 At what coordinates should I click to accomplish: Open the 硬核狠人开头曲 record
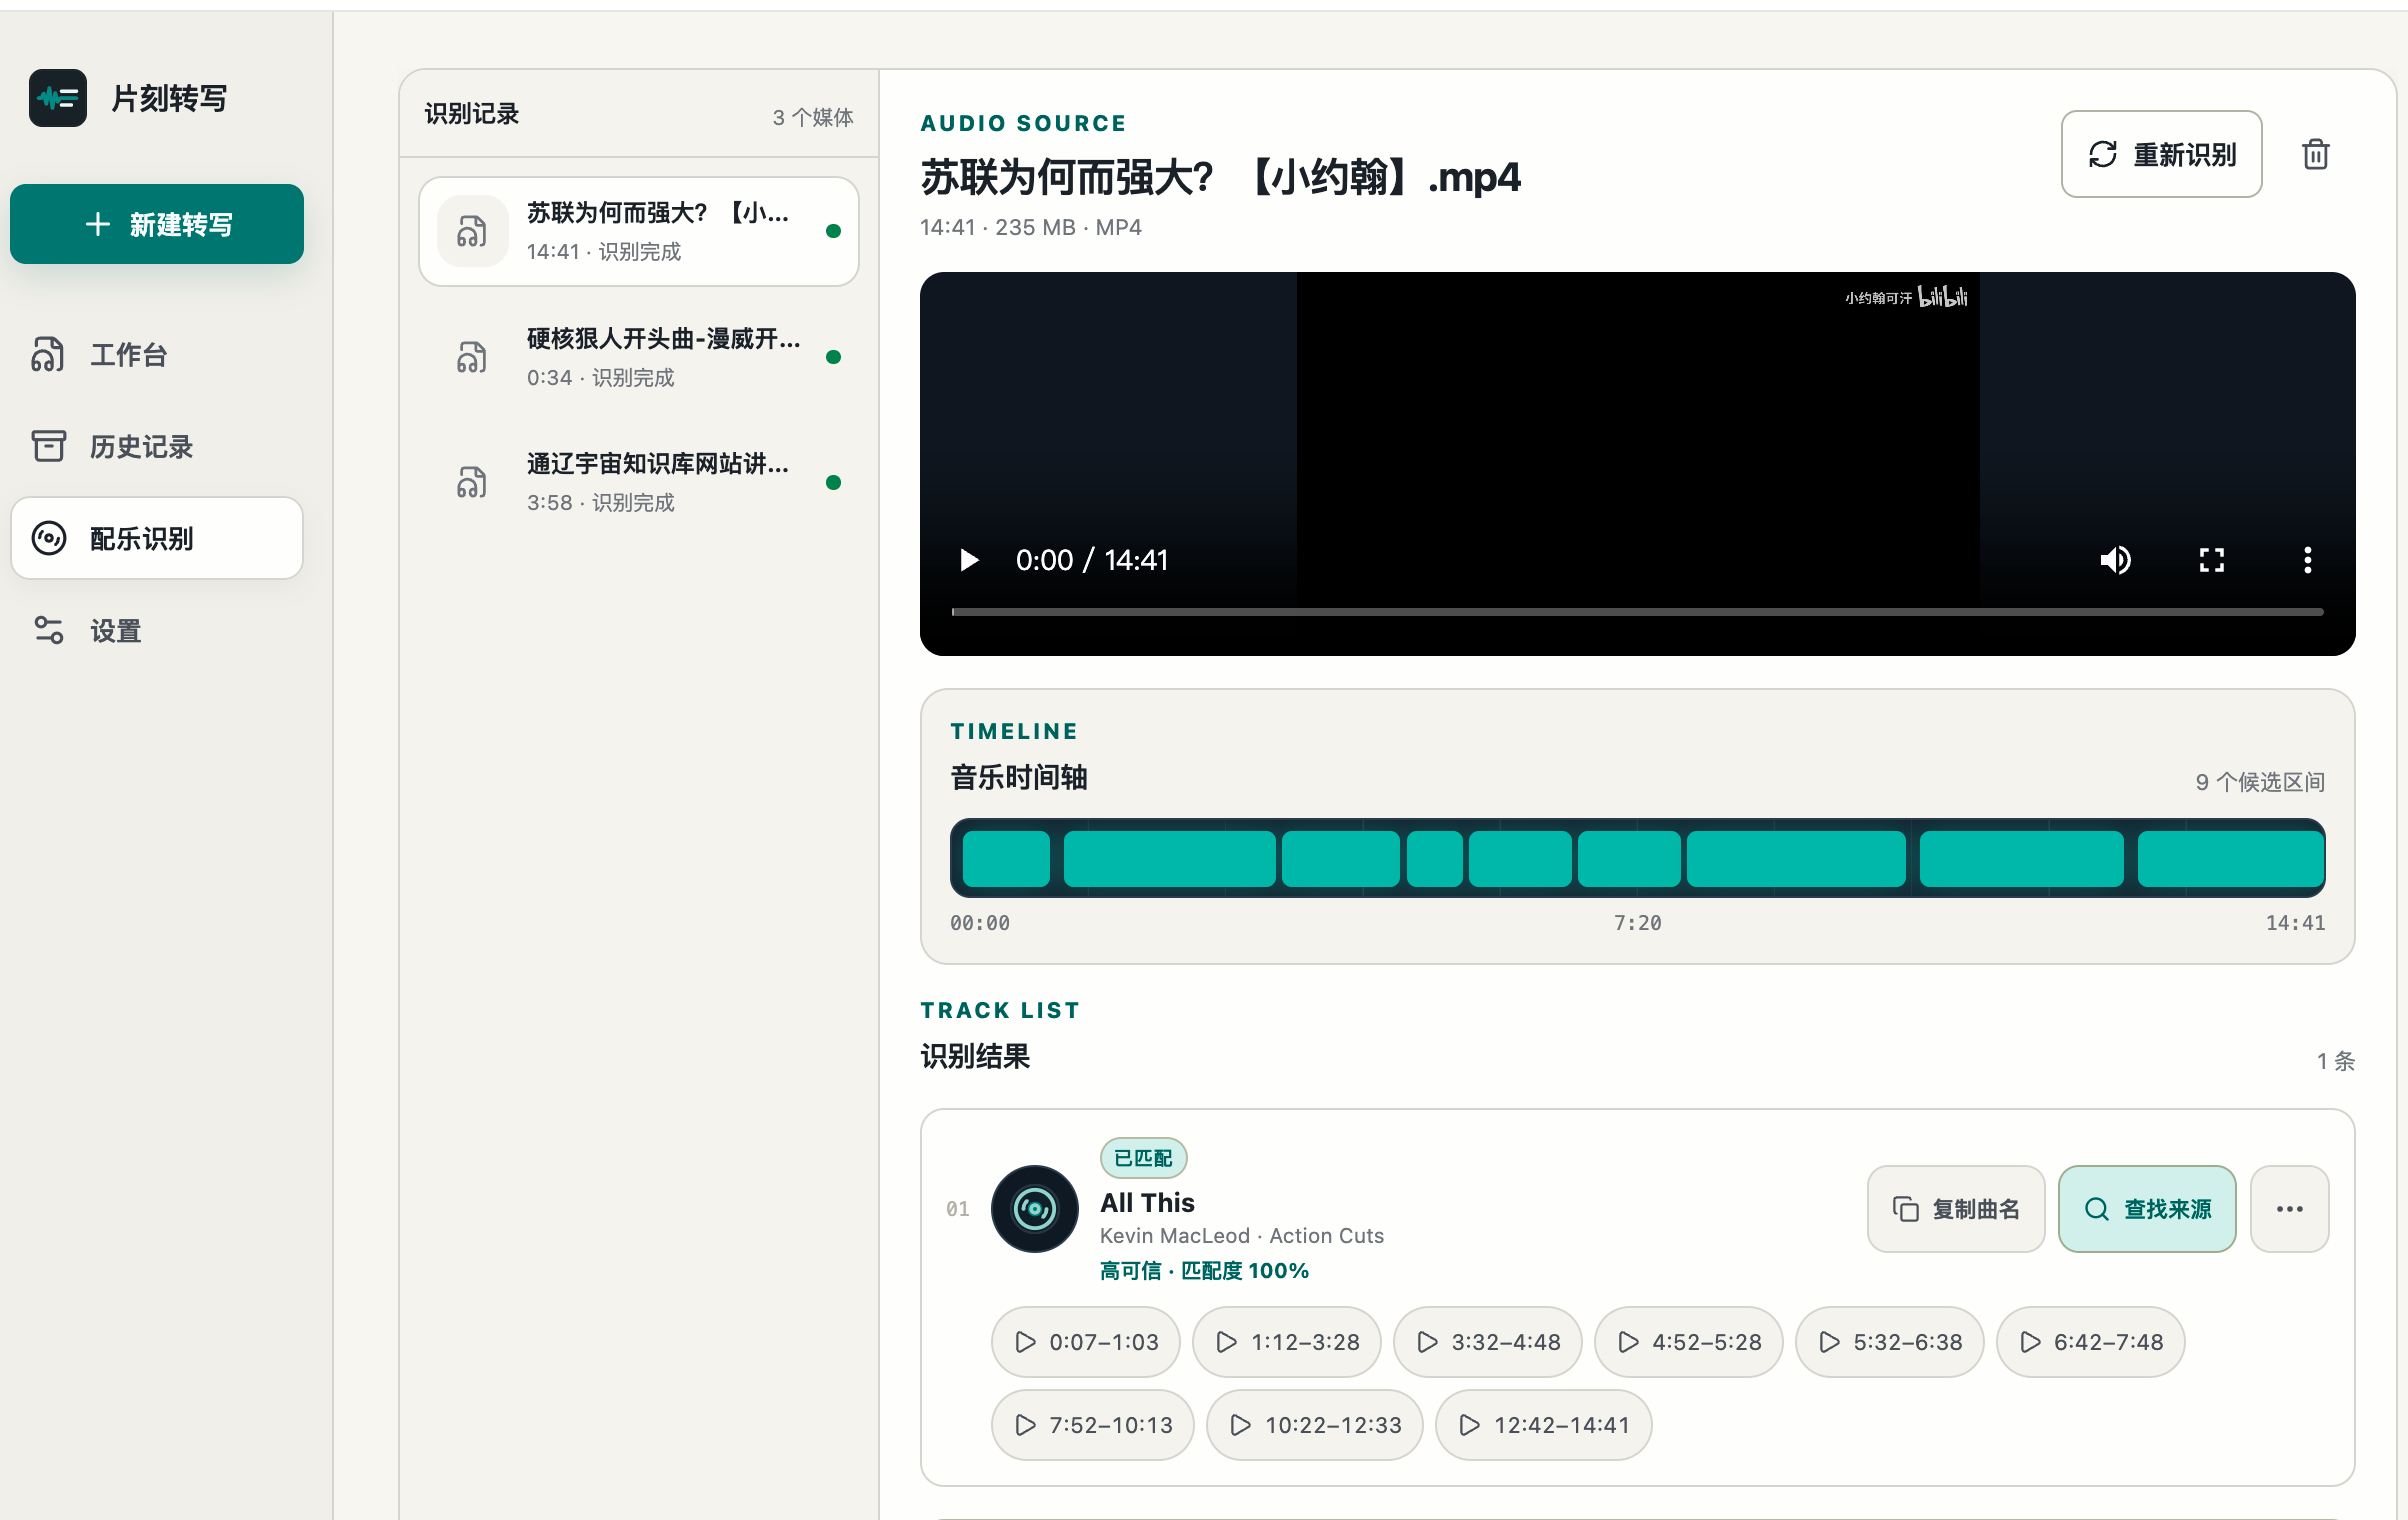coord(639,357)
